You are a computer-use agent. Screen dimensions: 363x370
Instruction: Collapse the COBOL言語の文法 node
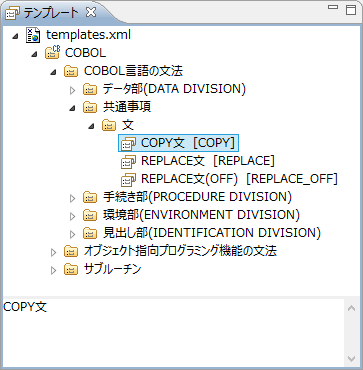coord(53,72)
